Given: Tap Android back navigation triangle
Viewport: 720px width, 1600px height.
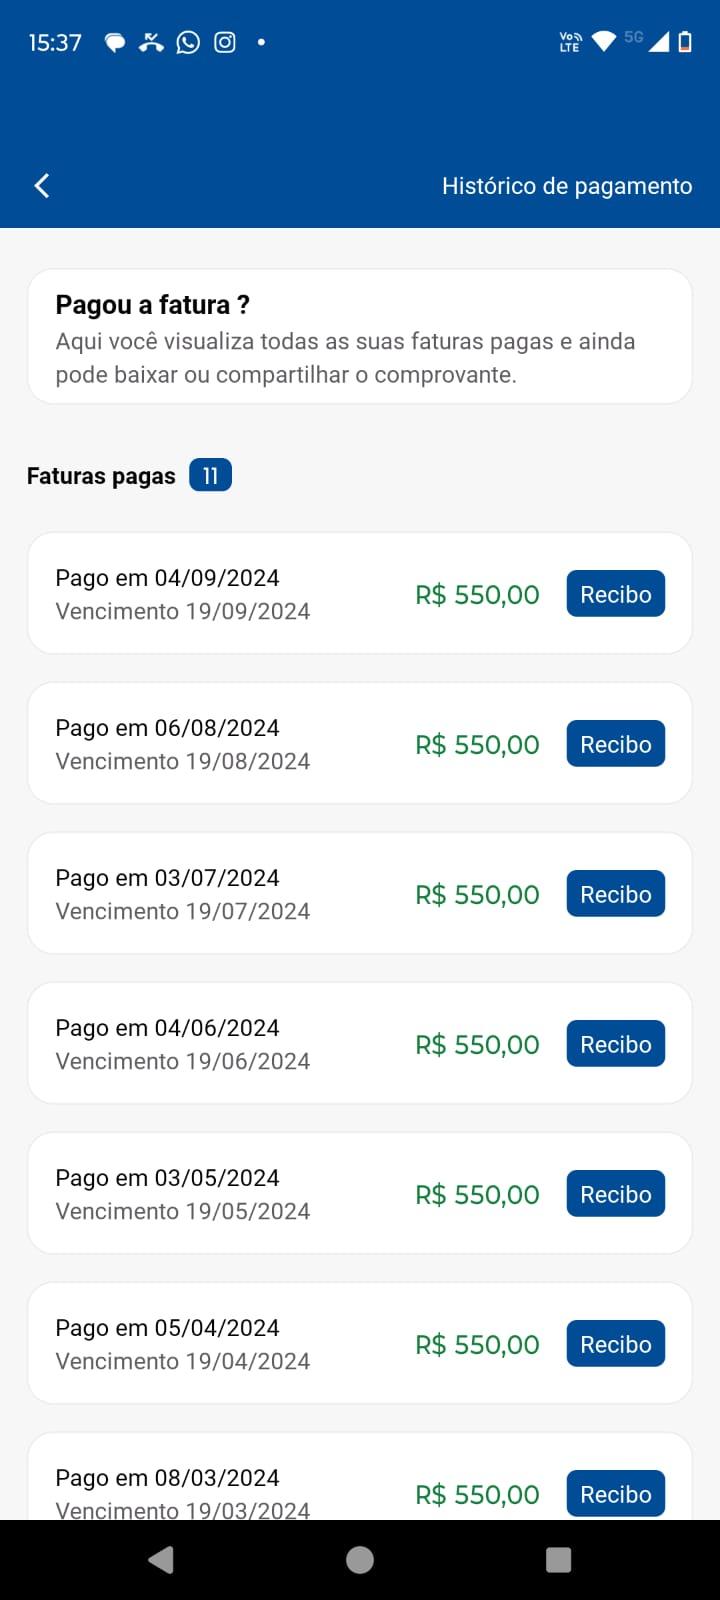Looking at the screenshot, I should click(x=161, y=1560).
